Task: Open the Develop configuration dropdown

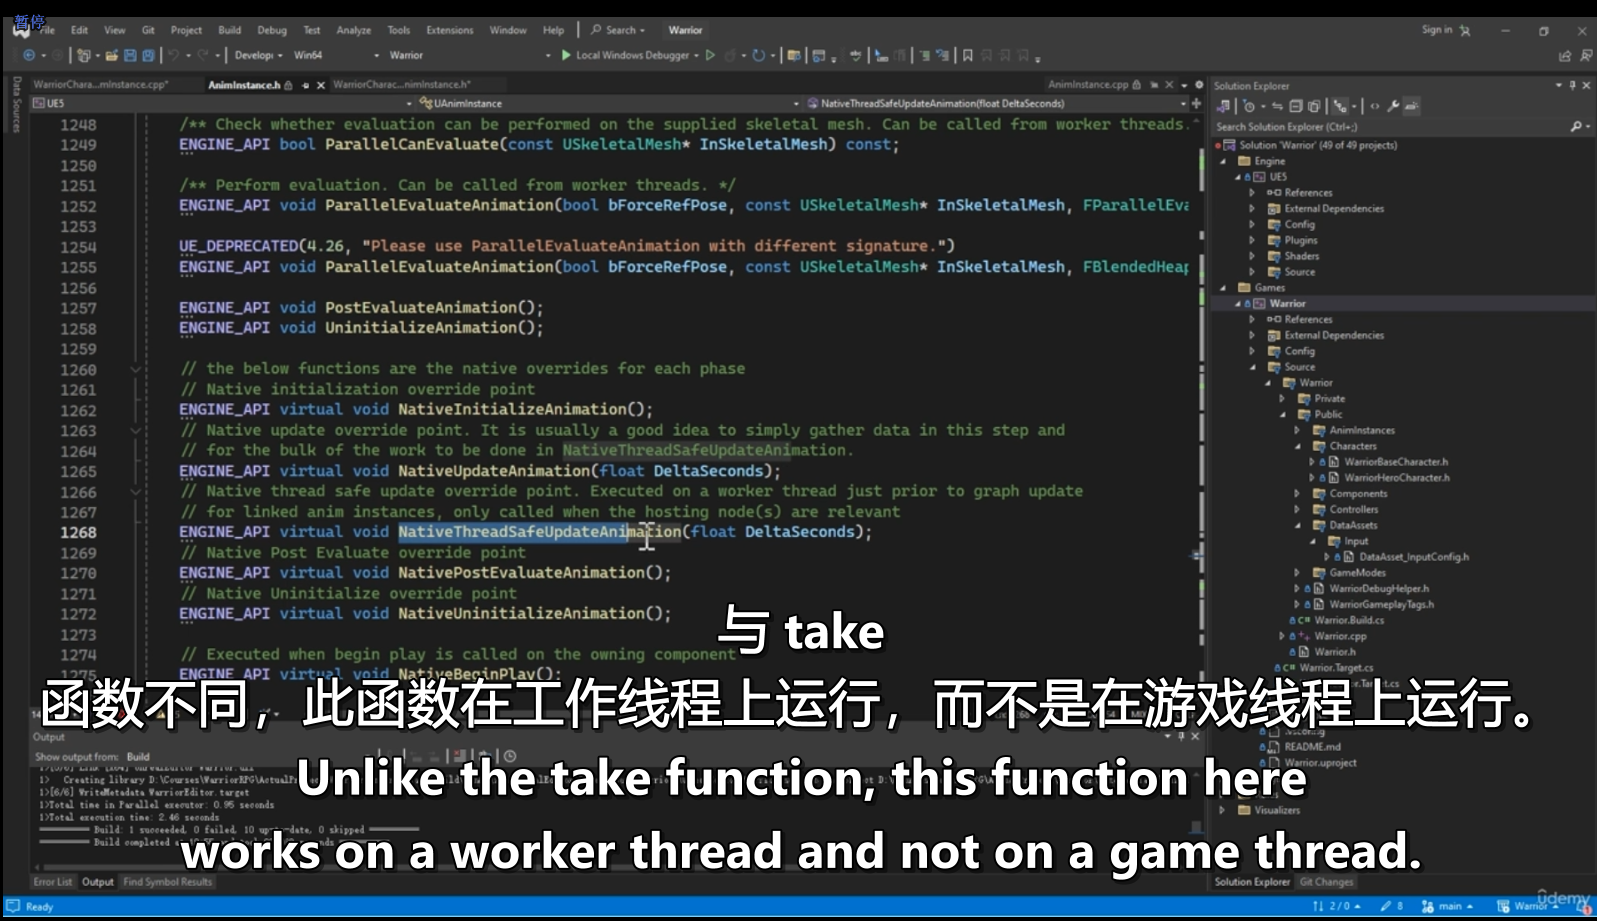Action: [x=258, y=55]
